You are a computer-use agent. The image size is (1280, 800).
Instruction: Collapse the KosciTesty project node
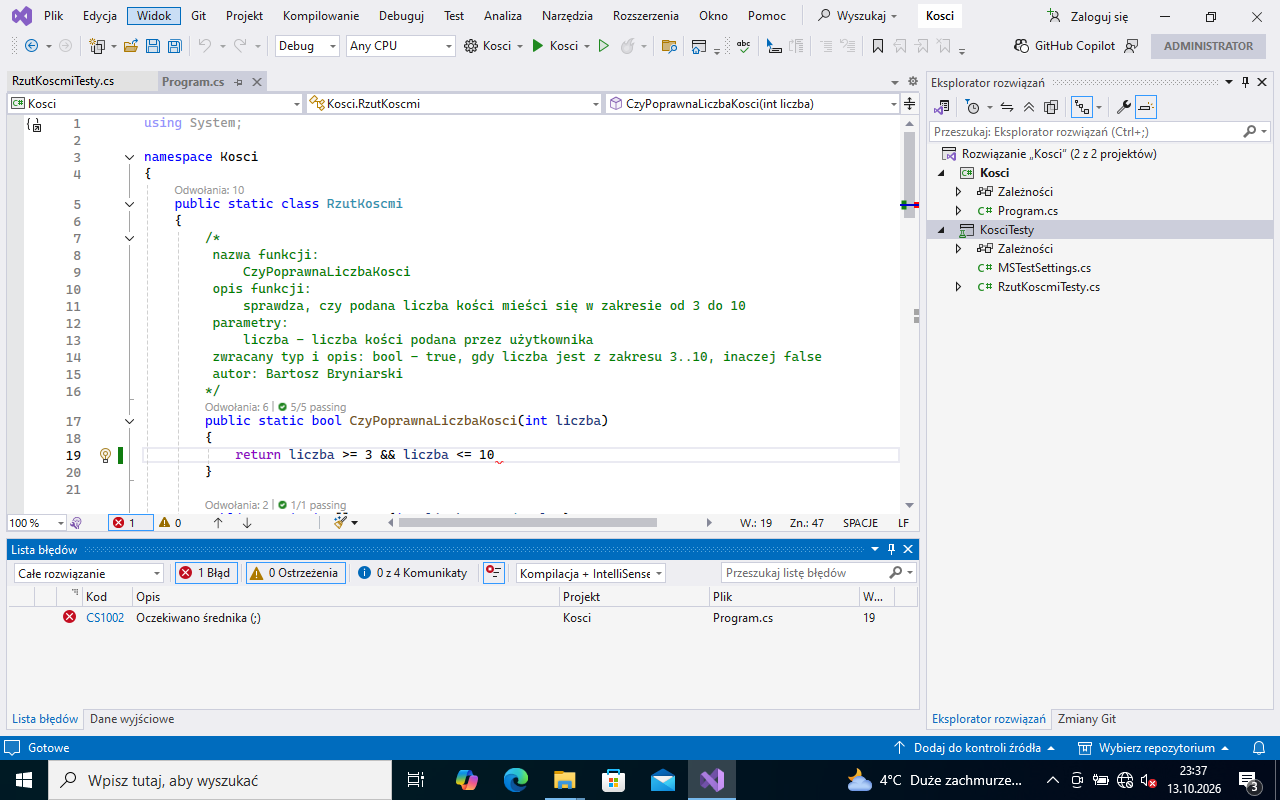(940, 230)
